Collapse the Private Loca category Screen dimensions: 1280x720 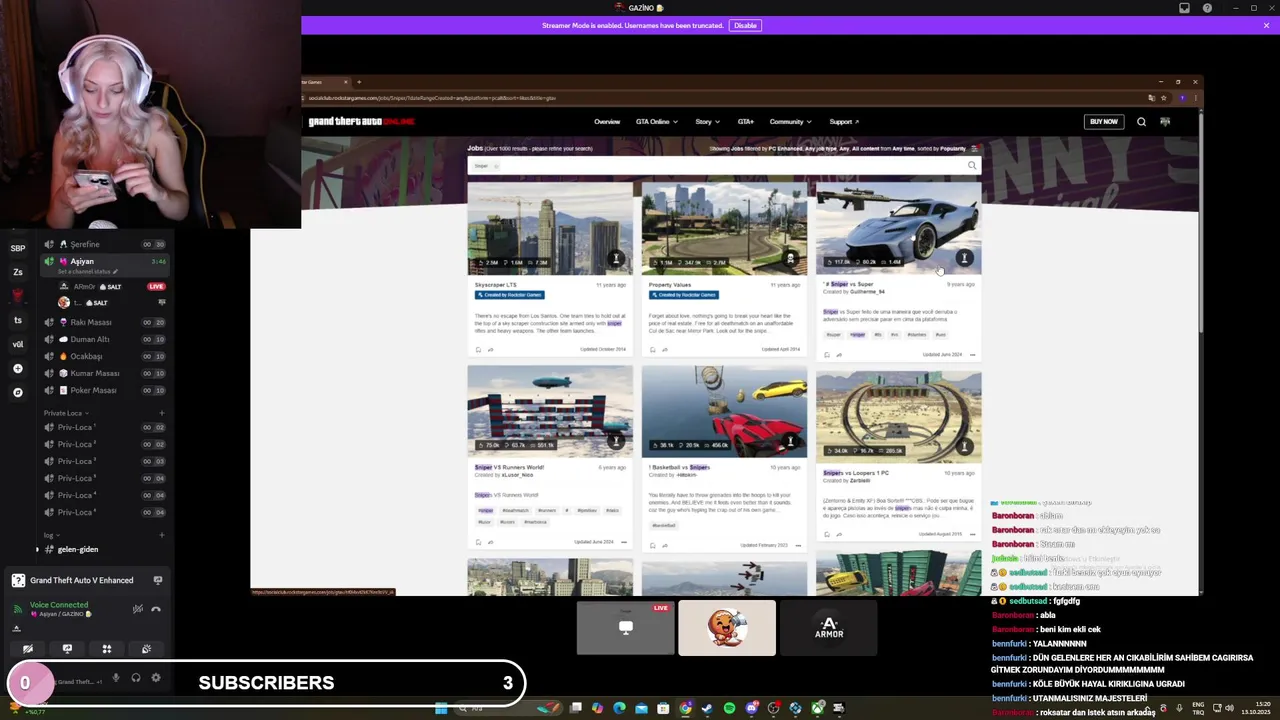point(66,413)
